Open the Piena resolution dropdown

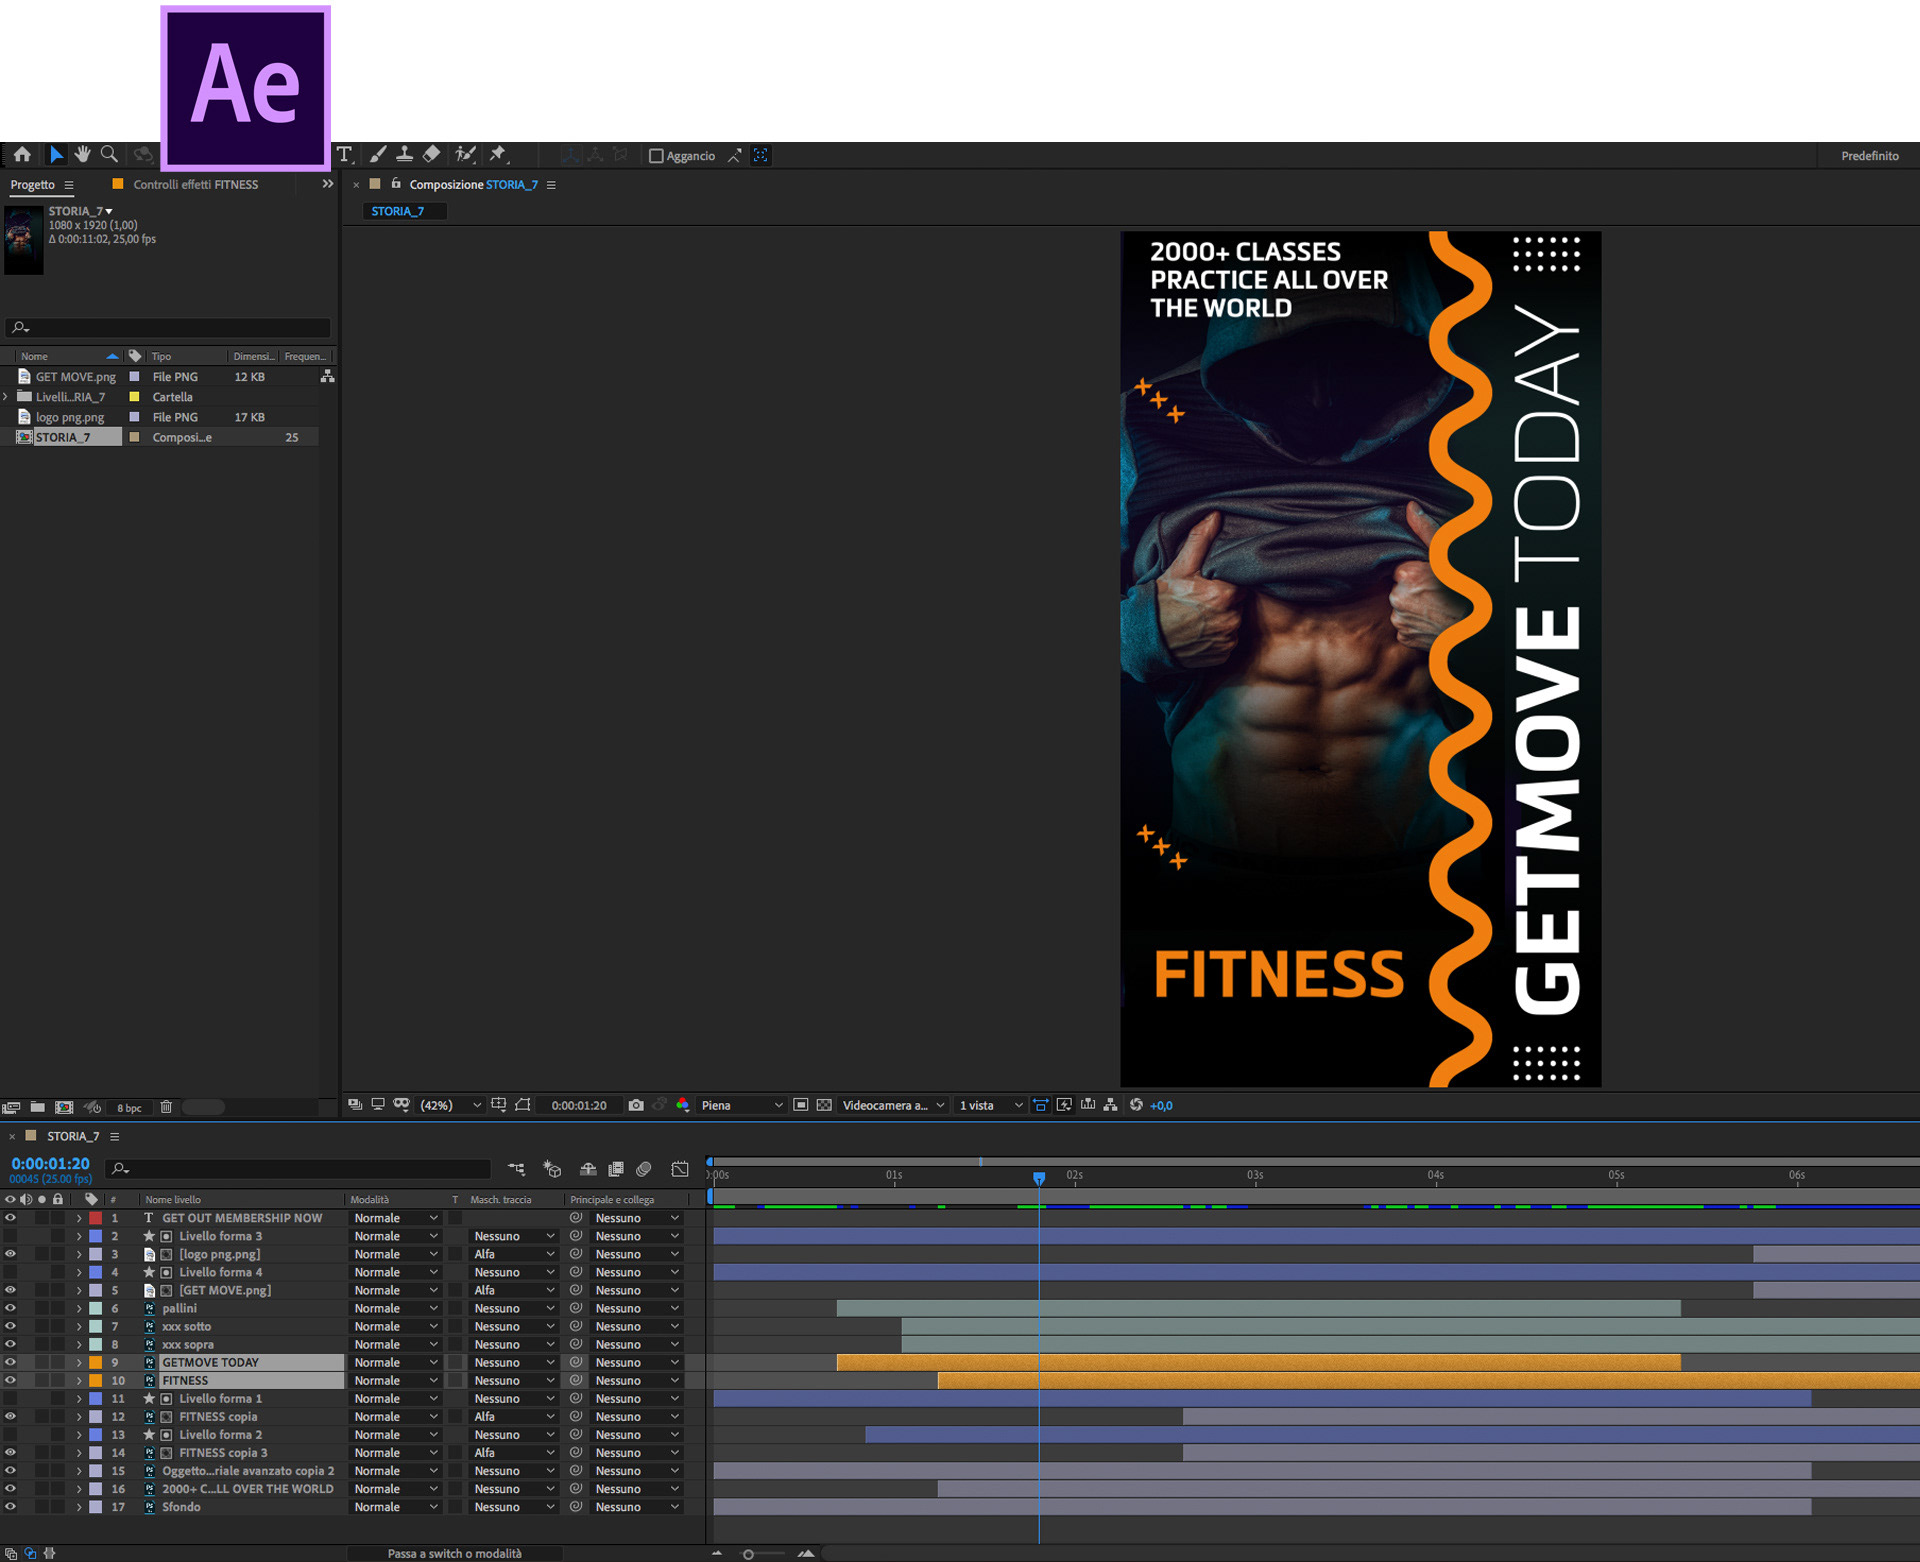tap(742, 1105)
